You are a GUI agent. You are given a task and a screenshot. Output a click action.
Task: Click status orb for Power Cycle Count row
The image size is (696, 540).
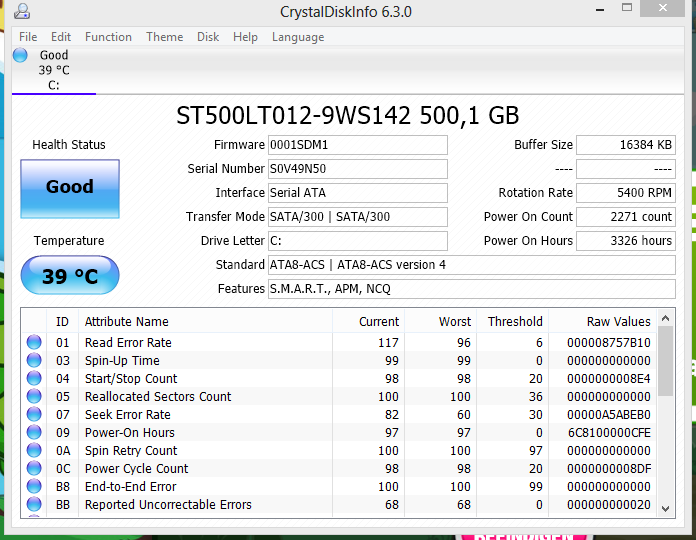[x=34, y=468]
